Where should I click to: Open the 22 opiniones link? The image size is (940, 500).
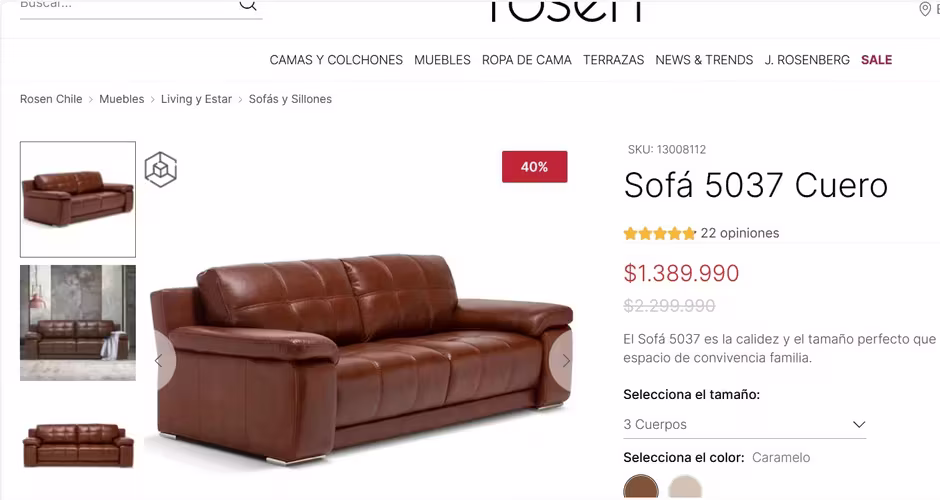pyautogui.click(x=740, y=233)
